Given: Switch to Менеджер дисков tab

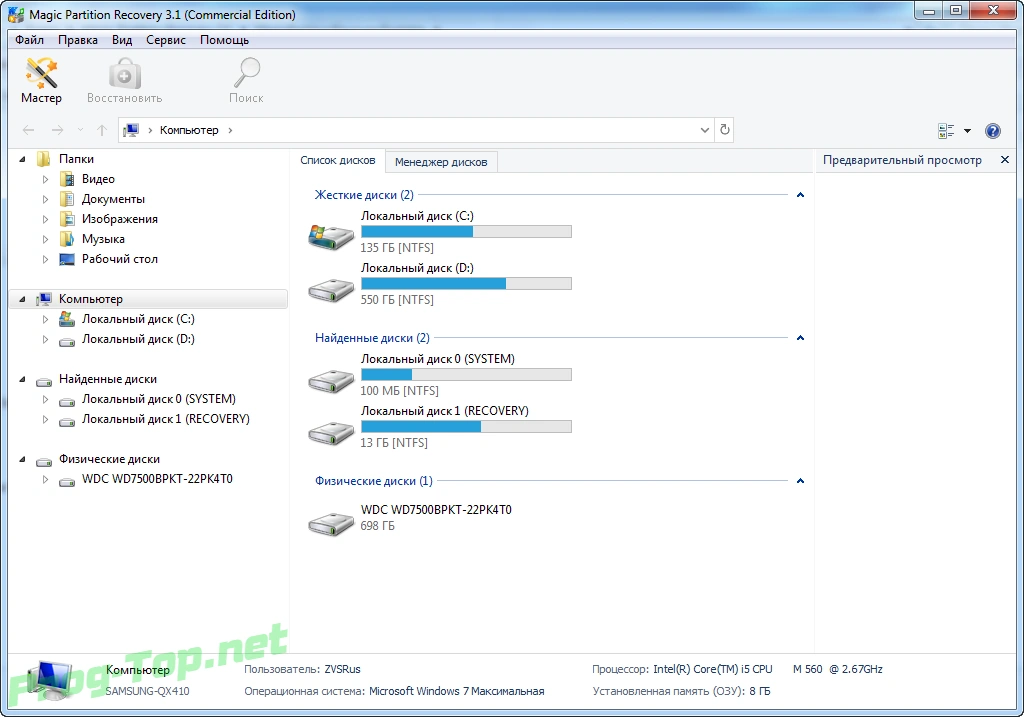Looking at the screenshot, I should [441, 162].
